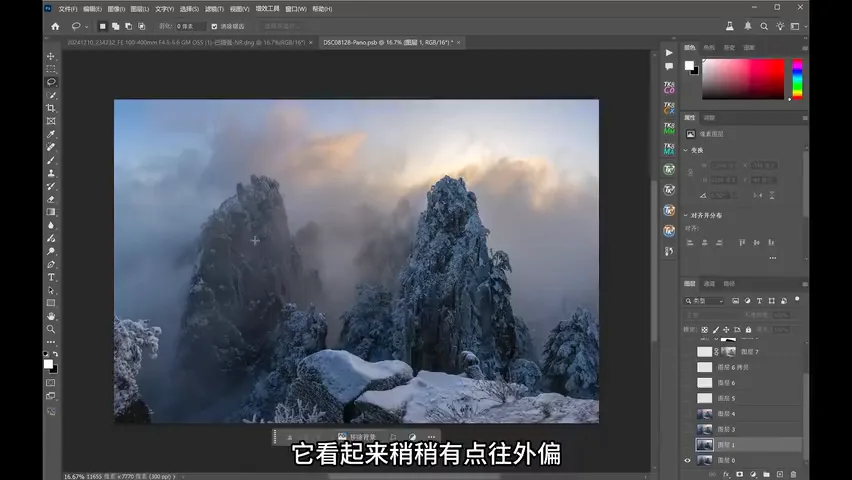This screenshot has width=852, height=480.
Task: Open the 增效工具 menu
Action: 267,9
